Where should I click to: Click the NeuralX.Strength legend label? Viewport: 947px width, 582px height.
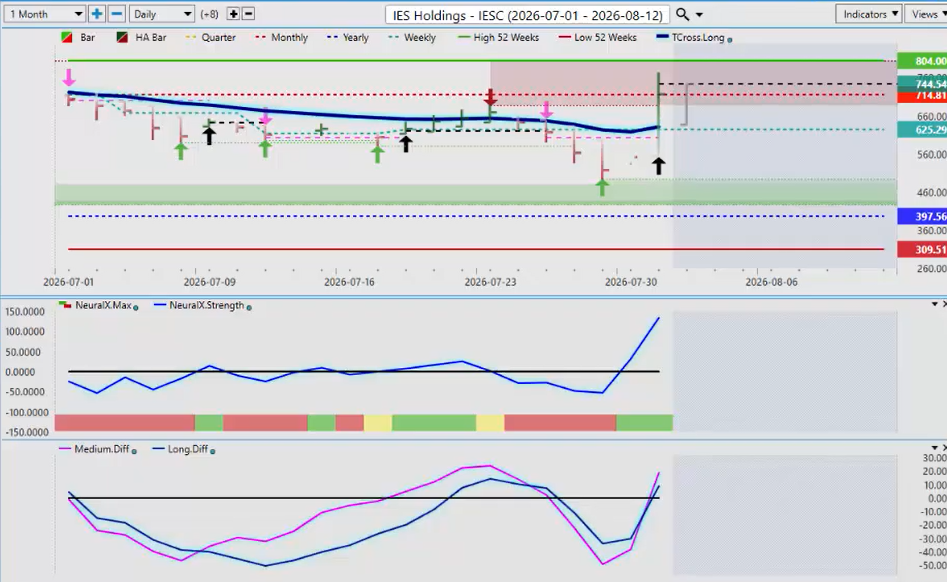pos(207,305)
